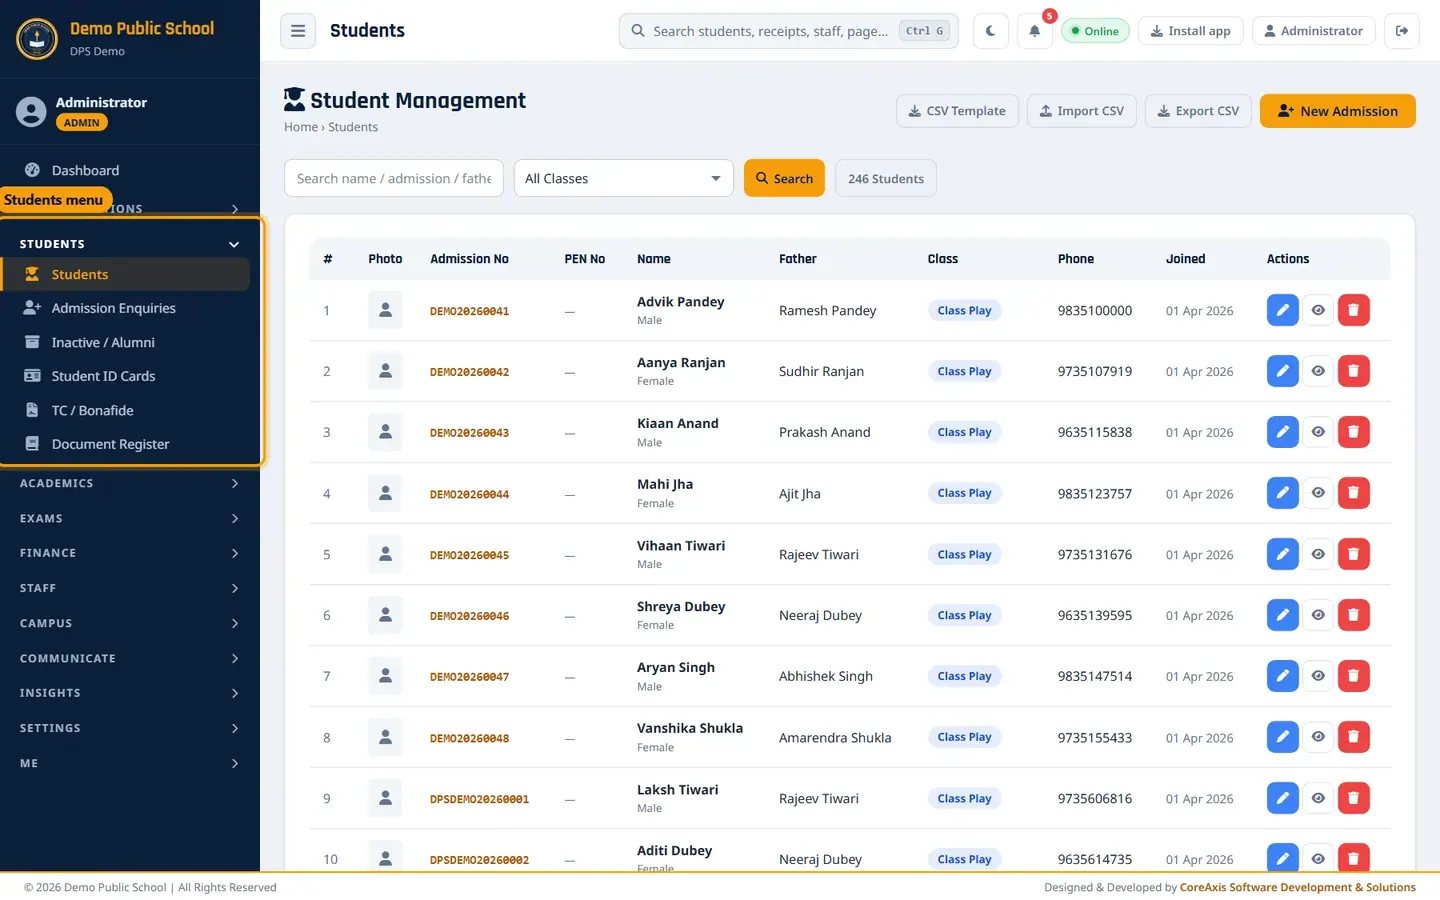Click the global search box in header
Viewport: 1440px width, 900px height.
point(788,31)
